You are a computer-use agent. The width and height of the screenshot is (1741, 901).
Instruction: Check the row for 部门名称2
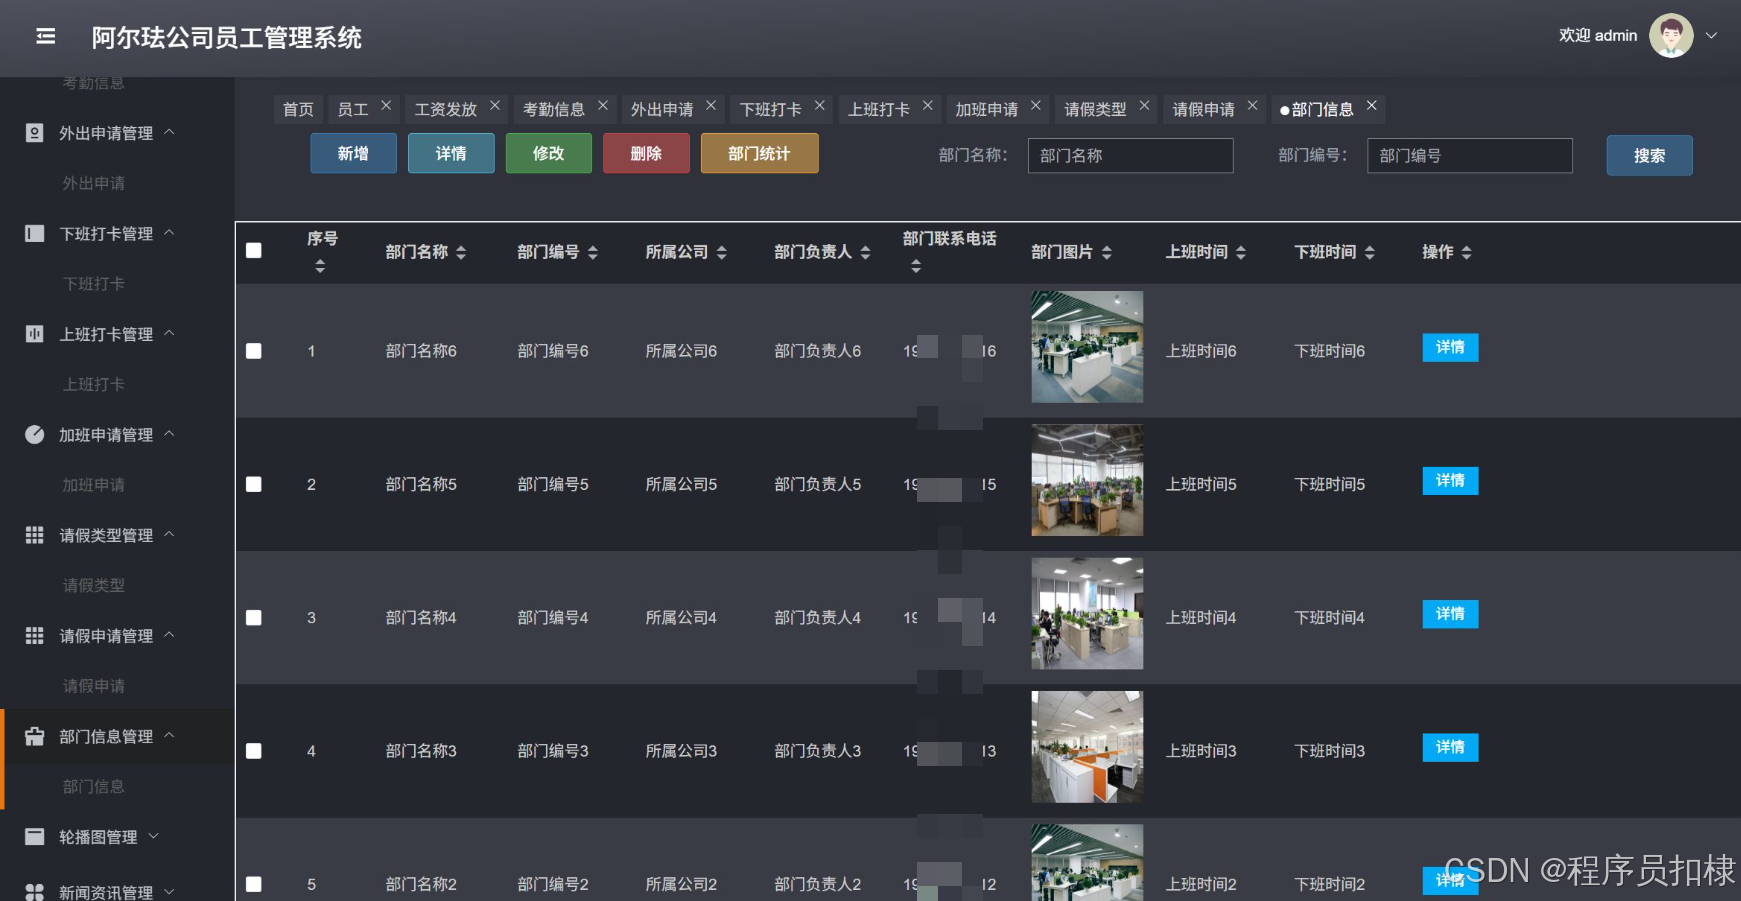point(254,884)
